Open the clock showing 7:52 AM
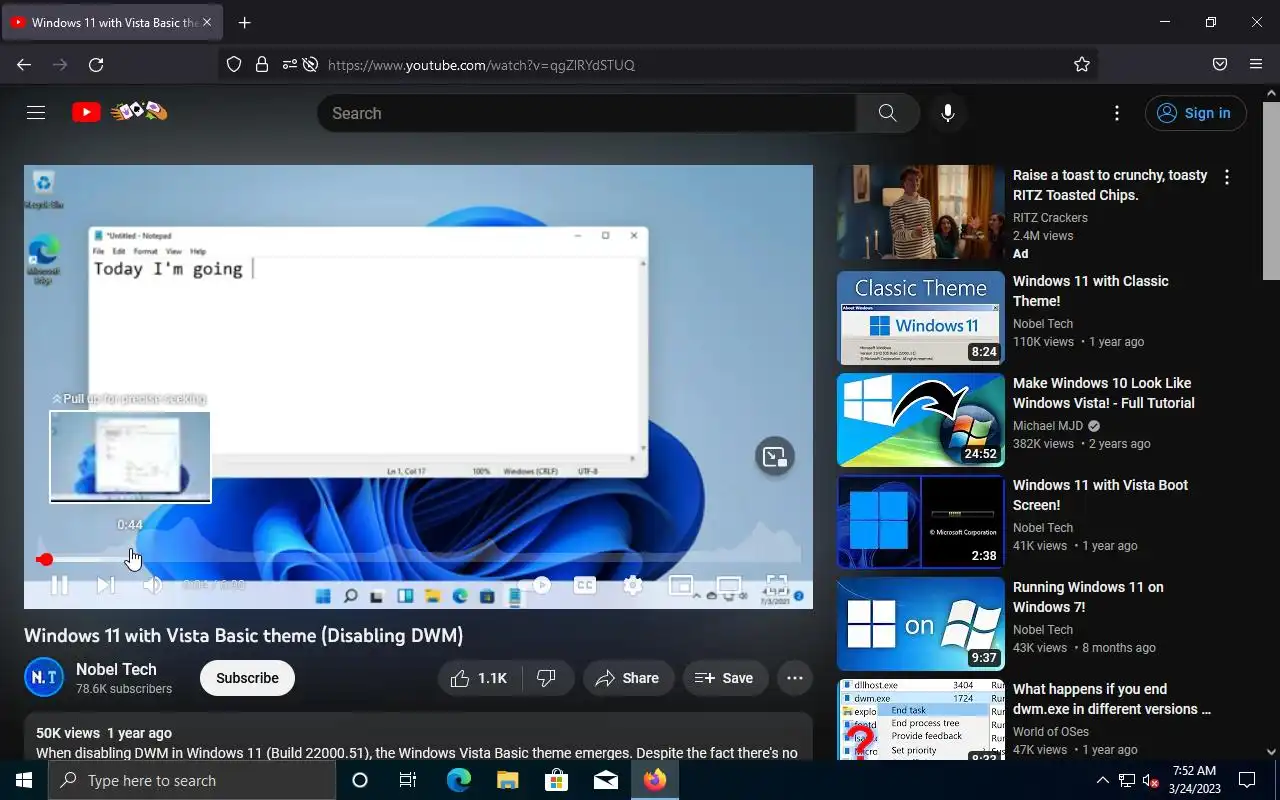The image size is (1280, 800). [x=1193, y=780]
